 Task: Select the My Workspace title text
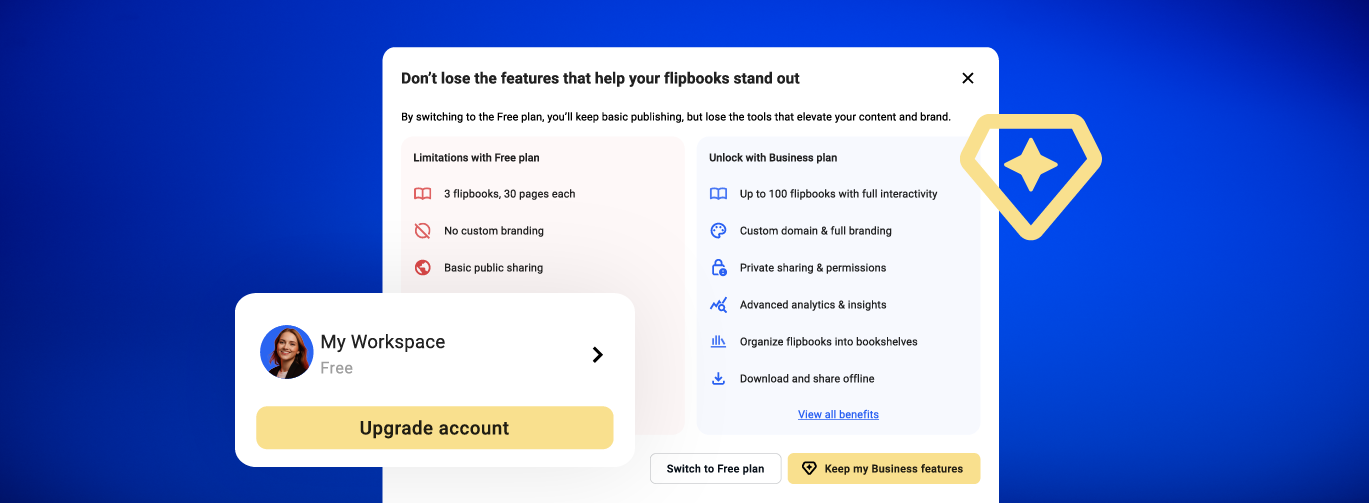click(x=382, y=342)
